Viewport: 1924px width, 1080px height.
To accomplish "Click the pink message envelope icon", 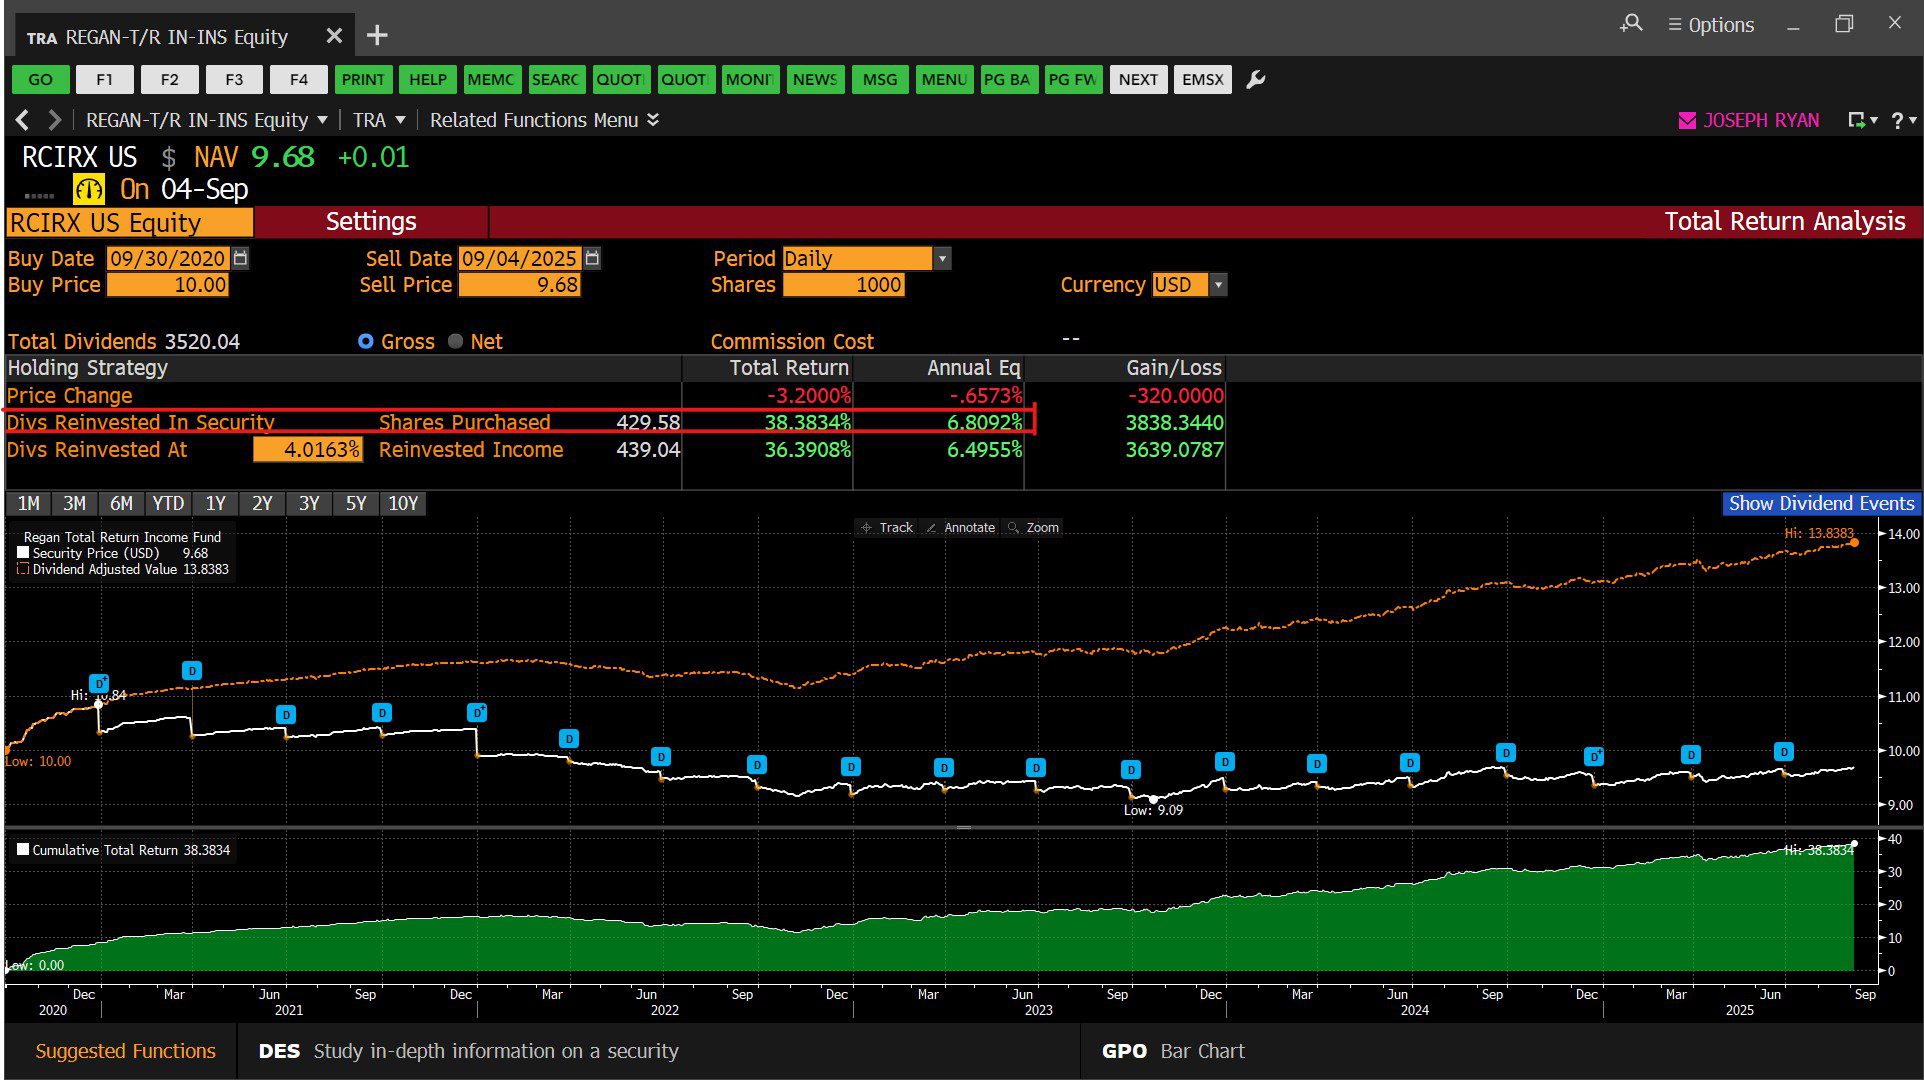I will coord(1687,120).
